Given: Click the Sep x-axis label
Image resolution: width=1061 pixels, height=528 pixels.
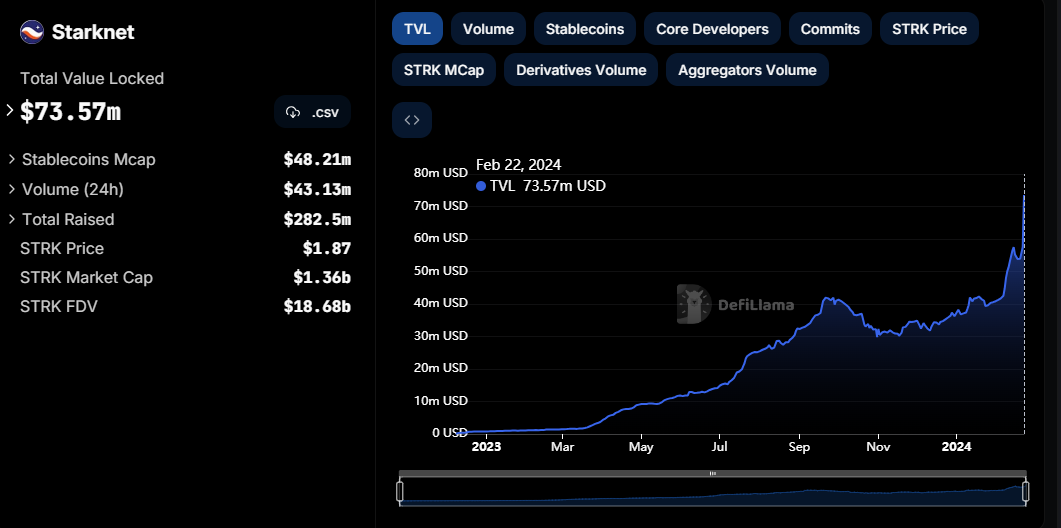Looking at the screenshot, I should pos(799,447).
